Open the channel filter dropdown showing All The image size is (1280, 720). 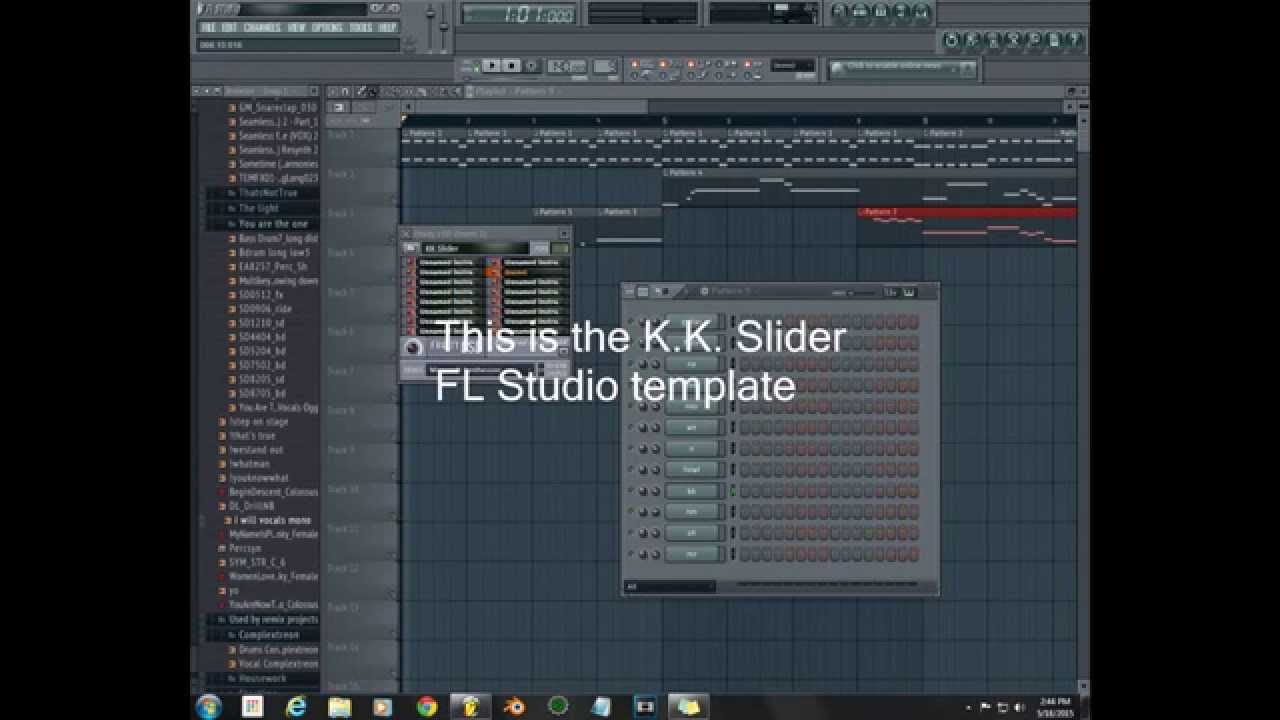pos(670,586)
